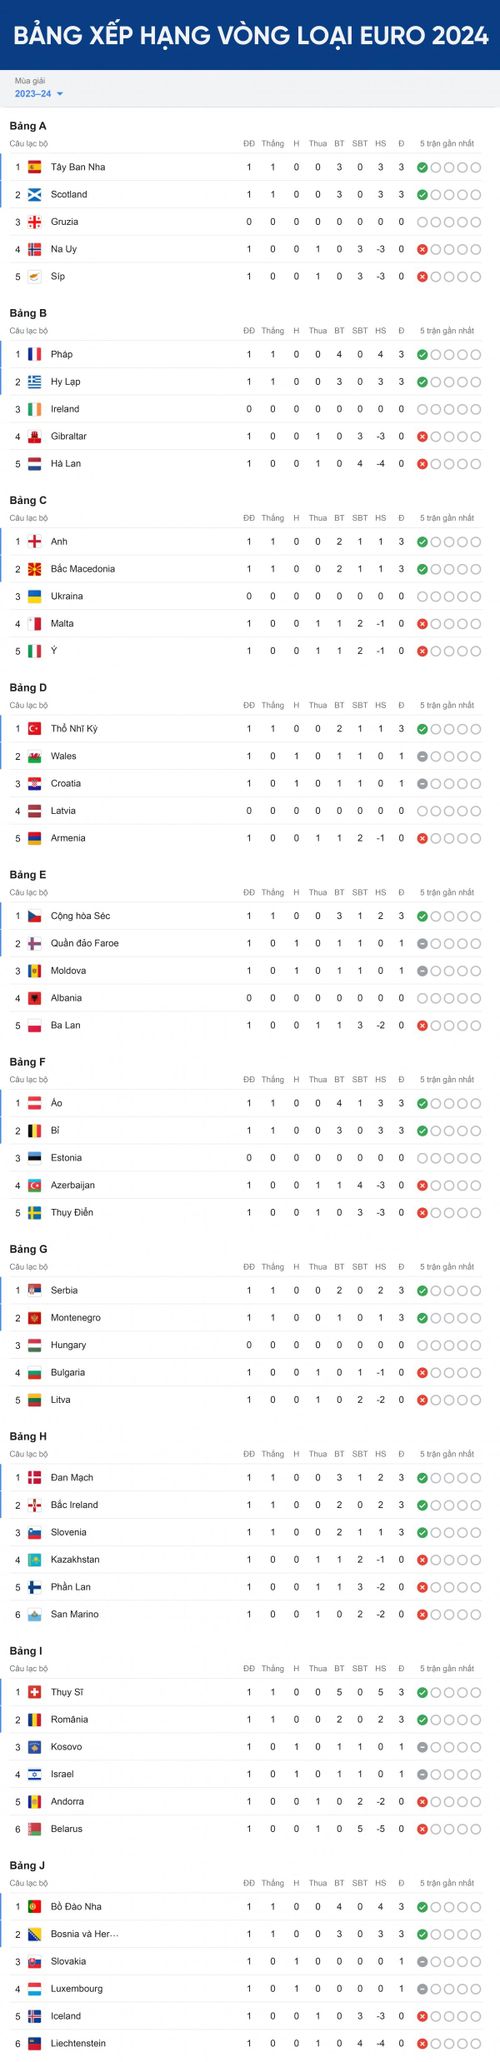
Task: Open the Bắc Macedonia team link
Action: [x=83, y=569]
